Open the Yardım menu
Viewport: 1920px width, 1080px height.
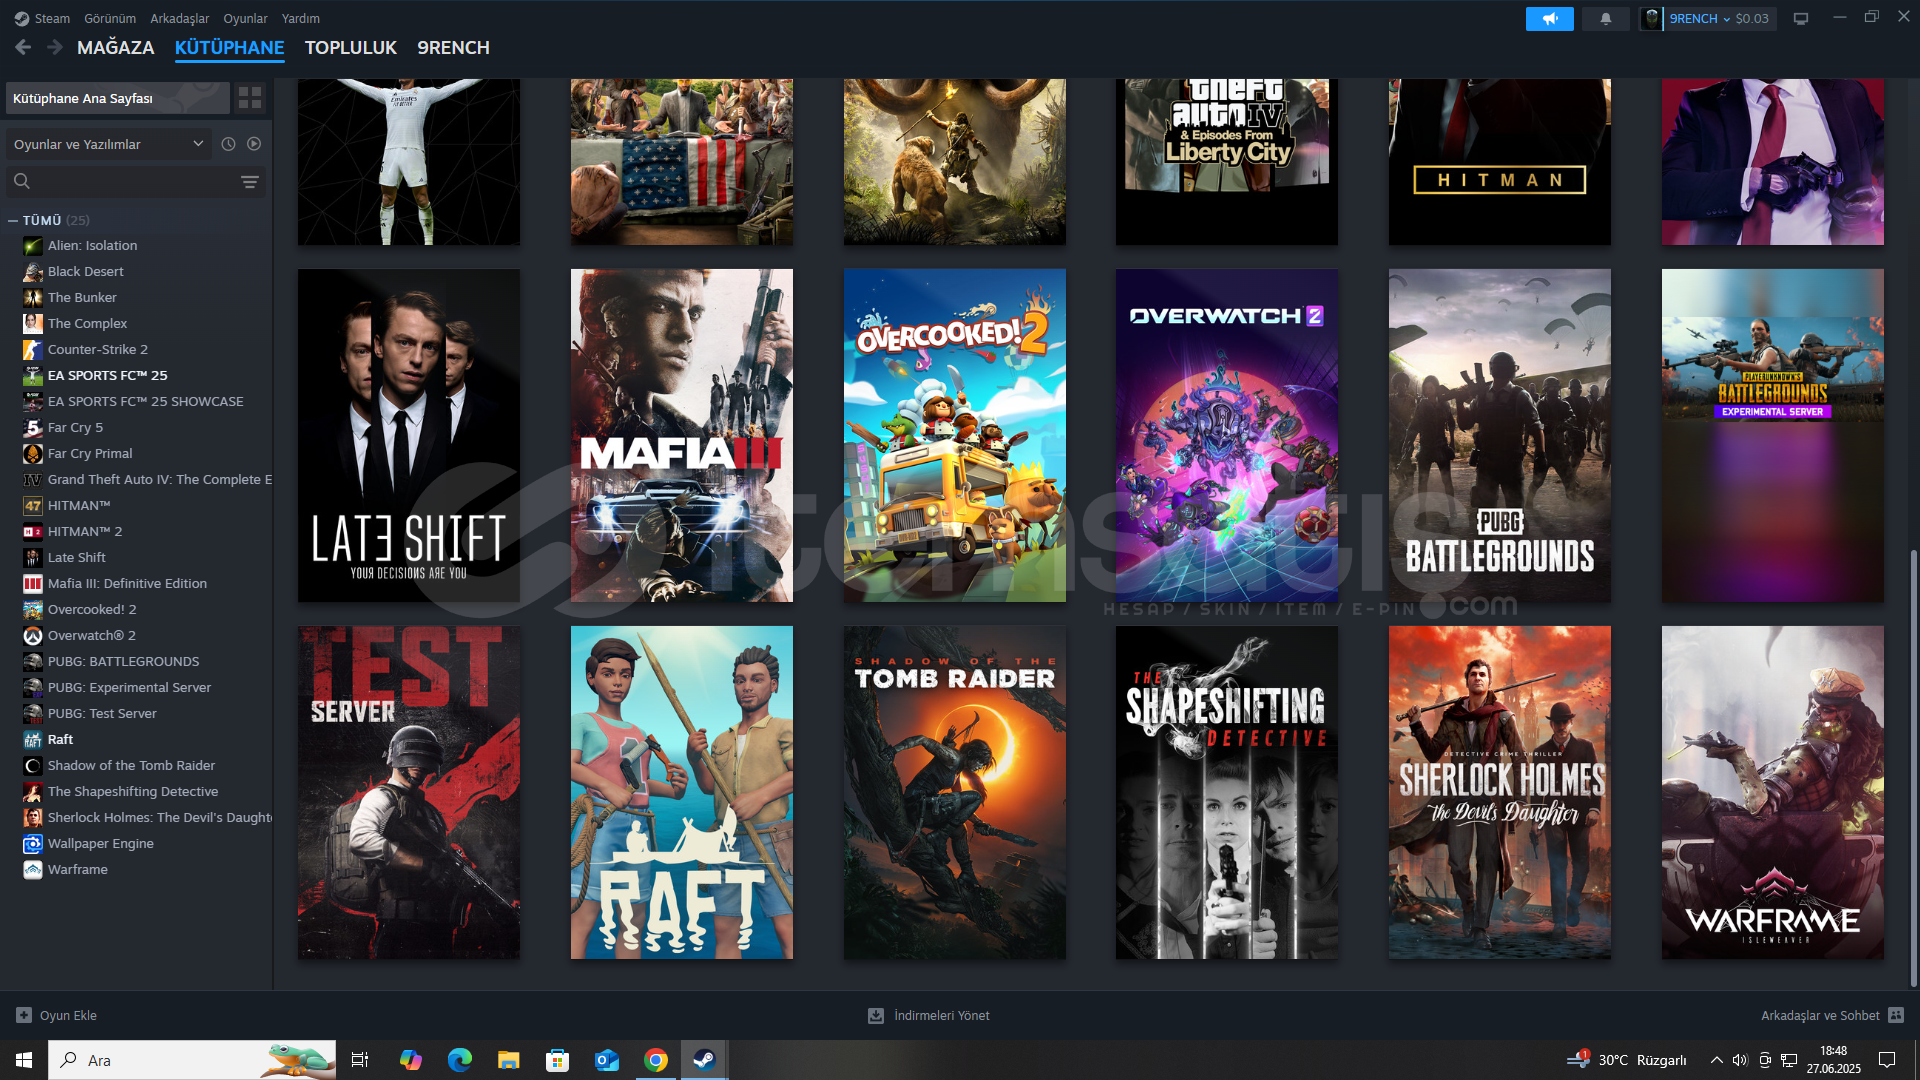pyautogui.click(x=301, y=18)
